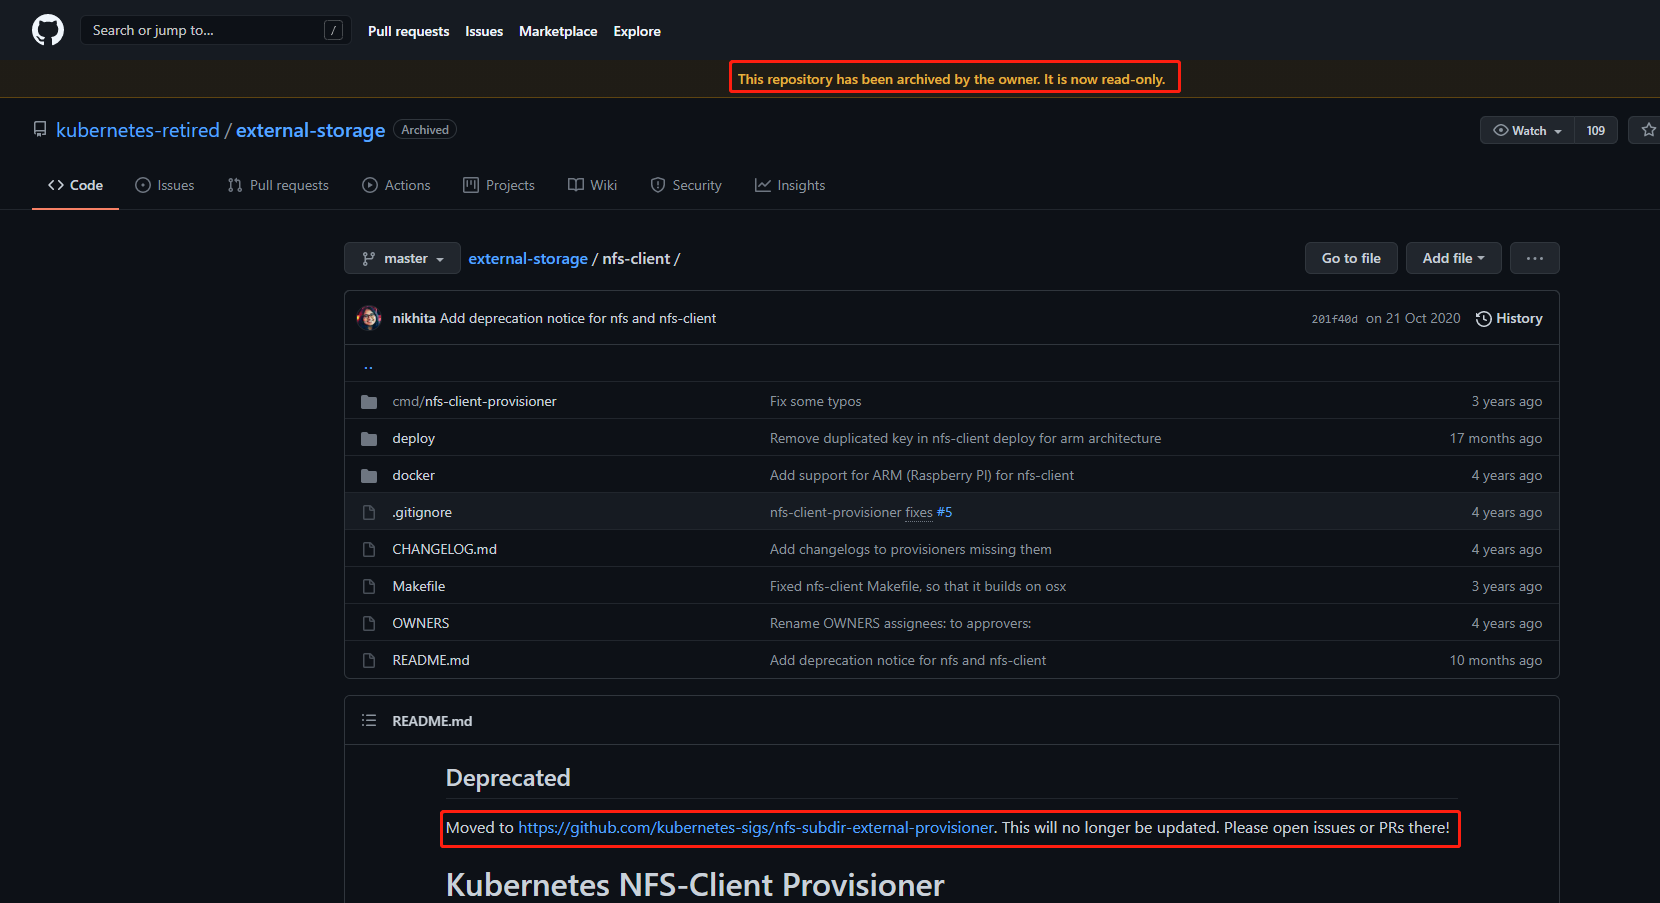
Task: Click nikhita's avatar image
Action: pyautogui.click(x=369, y=318)
